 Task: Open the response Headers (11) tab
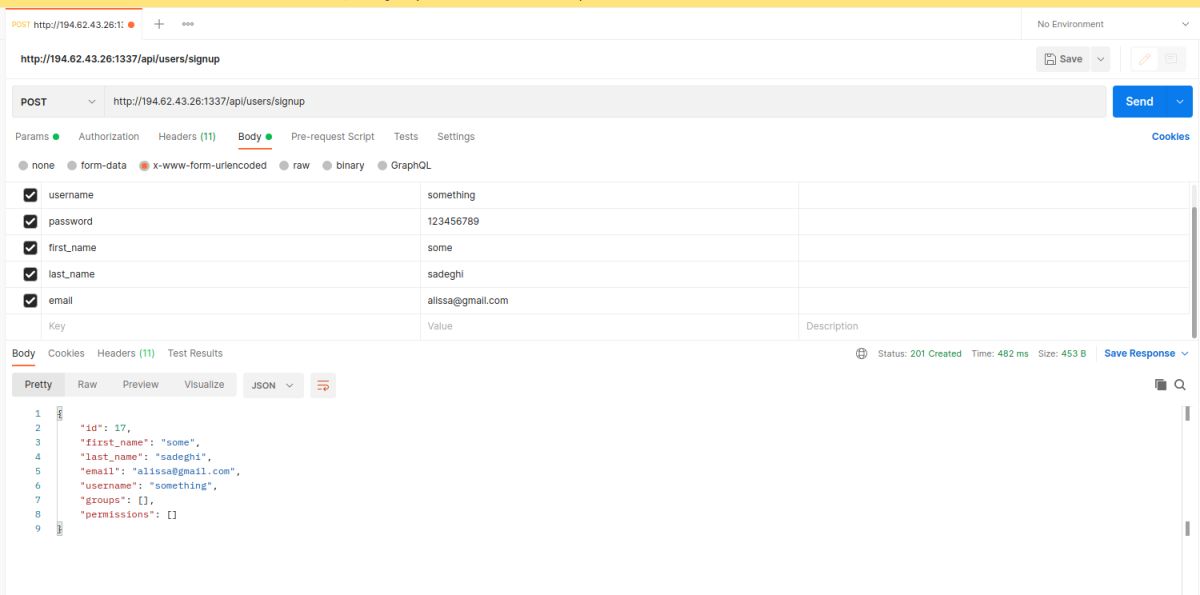[126, 354]
